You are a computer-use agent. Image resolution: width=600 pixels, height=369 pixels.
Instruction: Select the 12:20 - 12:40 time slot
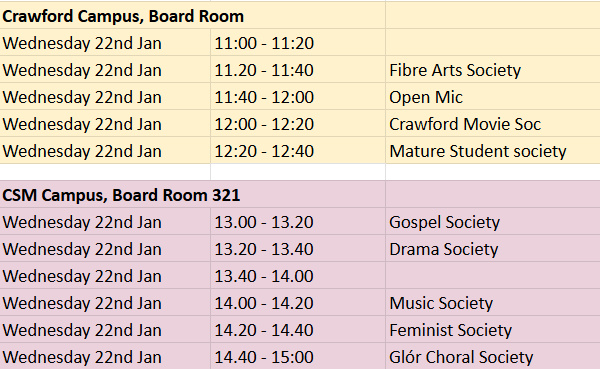298,150
